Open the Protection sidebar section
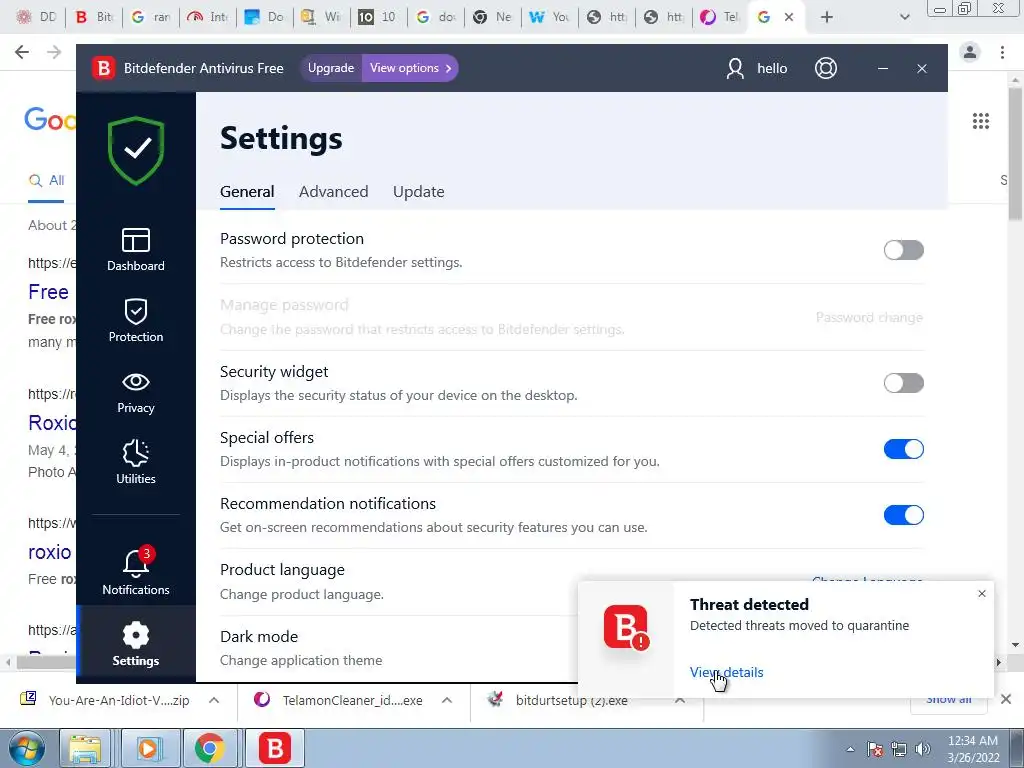This screenshot has height=768, width=1024. coord(136,320)
